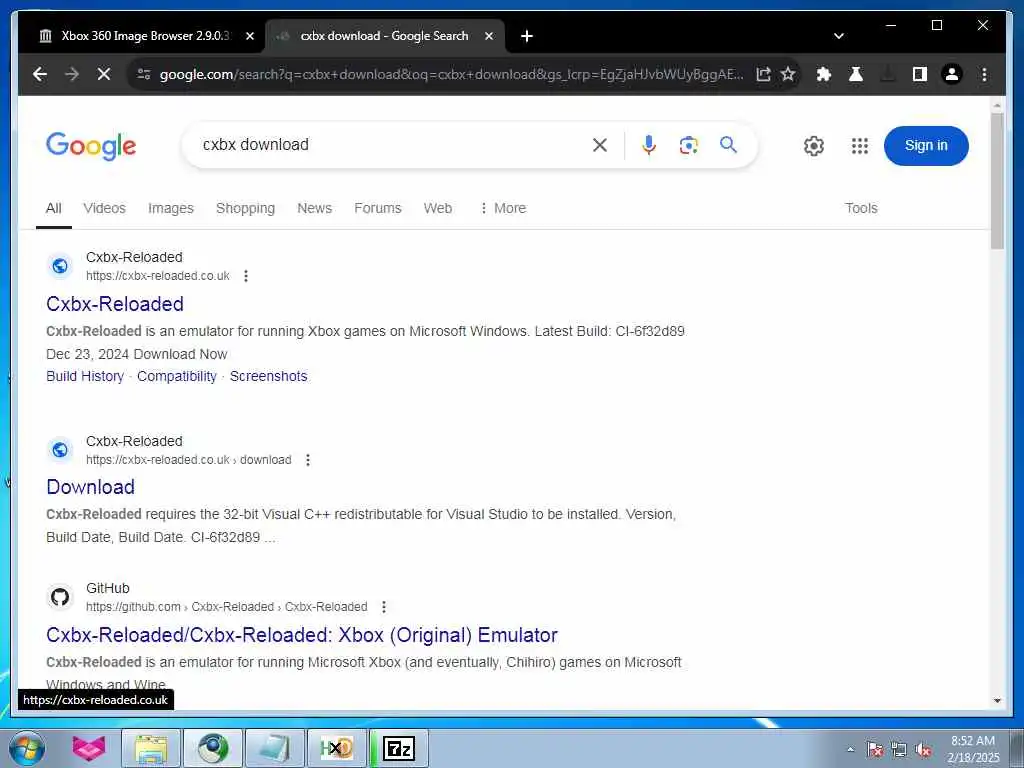Select the Videos search tab

tap(104, 208)
